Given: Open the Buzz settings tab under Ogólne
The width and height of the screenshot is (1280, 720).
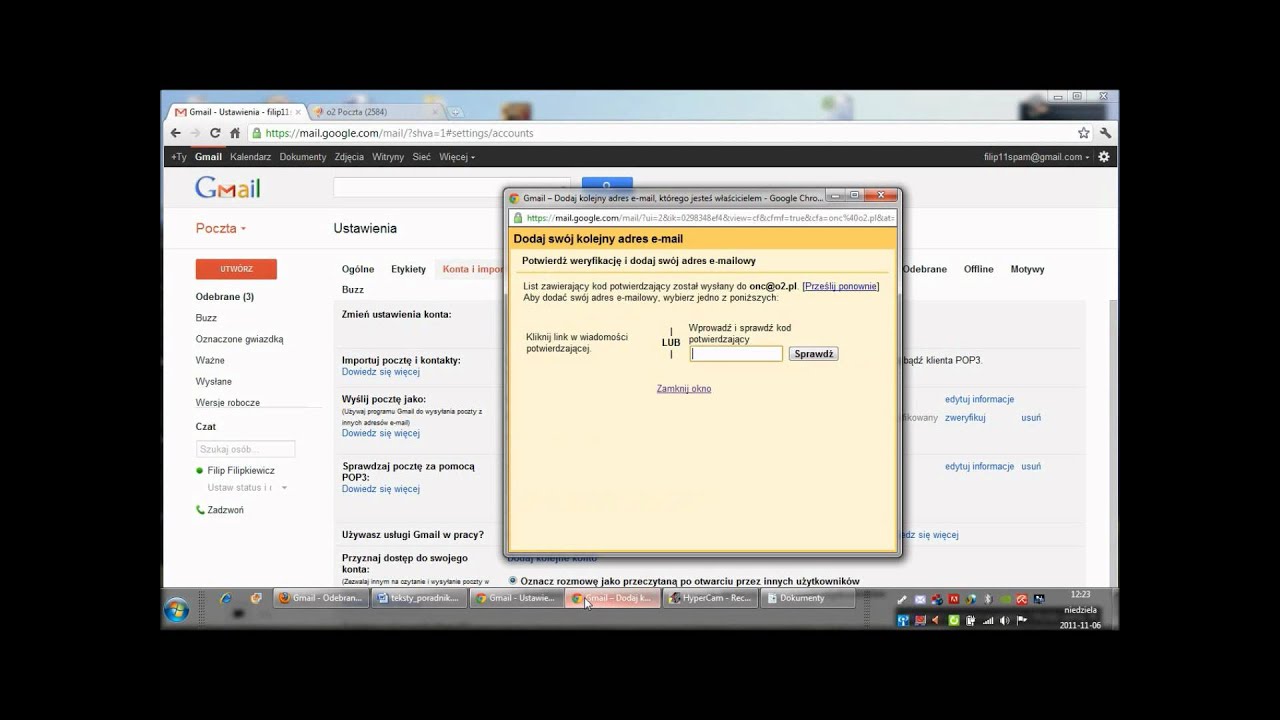Looking at the screenshot, I should [x=353, y=289].
